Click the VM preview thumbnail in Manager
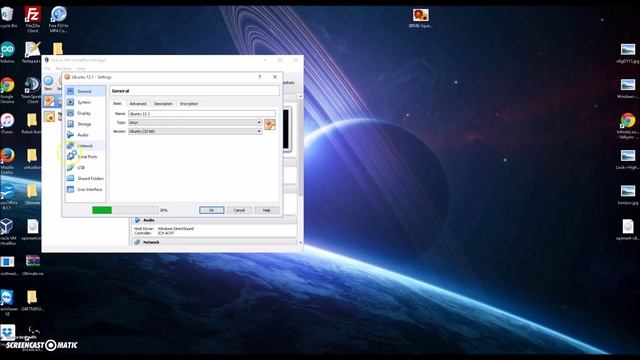 287,129
